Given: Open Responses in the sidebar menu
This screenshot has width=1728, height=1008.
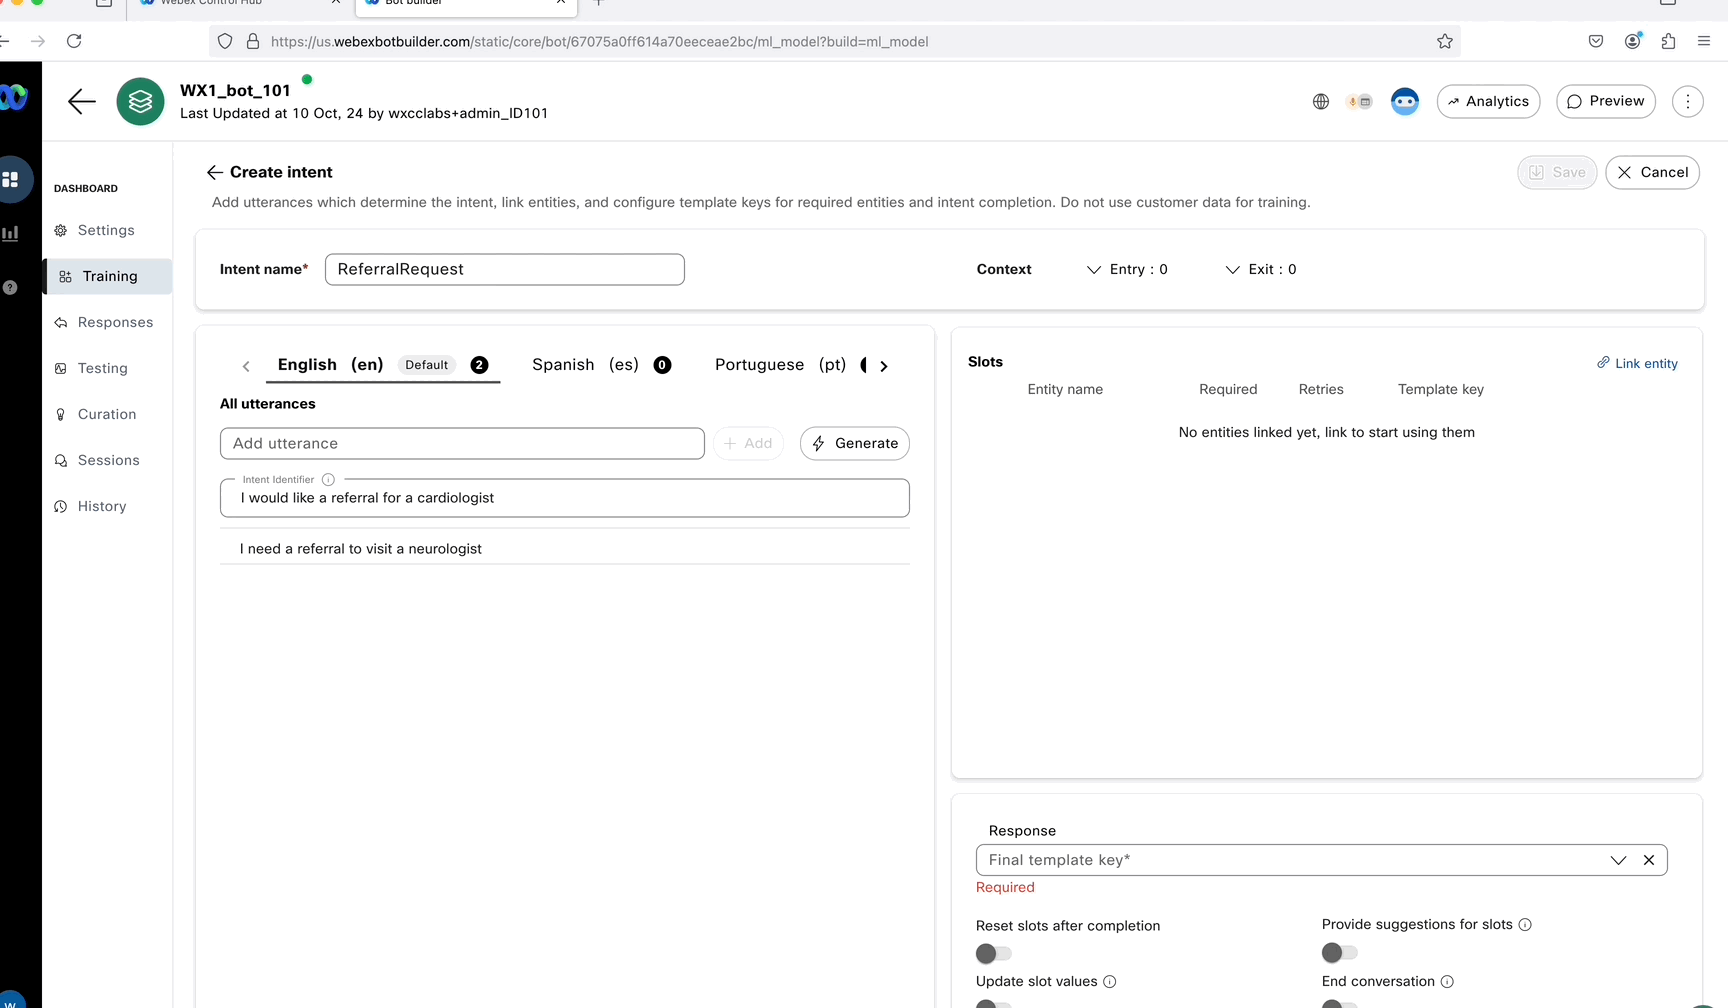Looking at the screenshot, I should [x=115, y=322].
